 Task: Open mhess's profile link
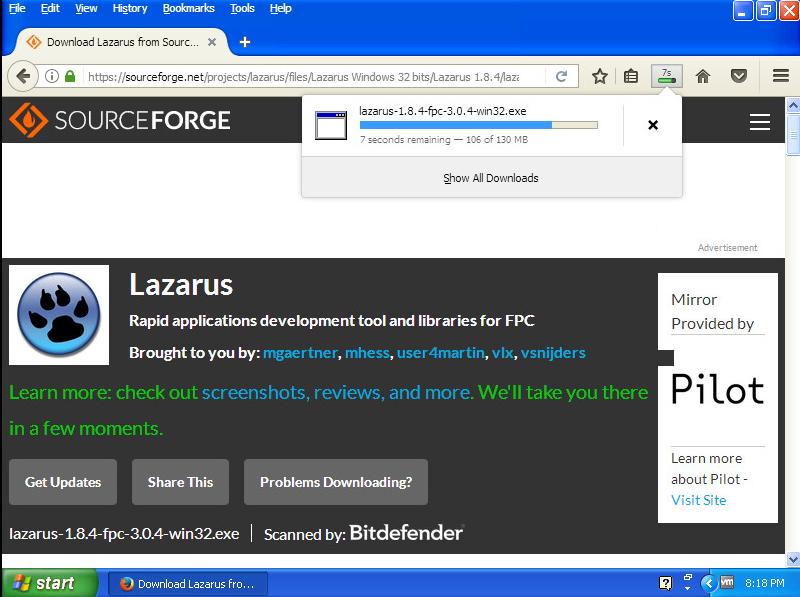(367, 353)
